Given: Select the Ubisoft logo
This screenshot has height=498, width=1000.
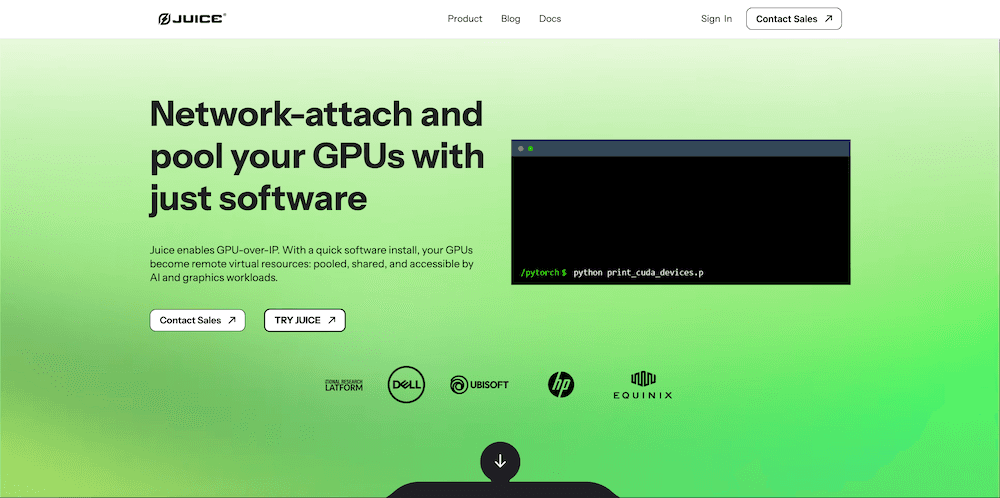Looking at the screenshot, I should point(479,384).
